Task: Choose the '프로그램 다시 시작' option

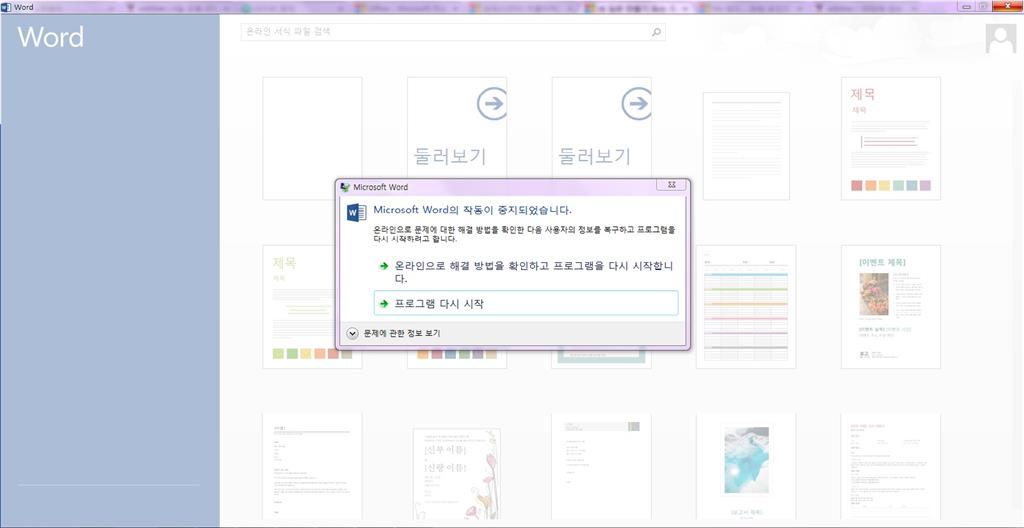Action: (526, 303)
